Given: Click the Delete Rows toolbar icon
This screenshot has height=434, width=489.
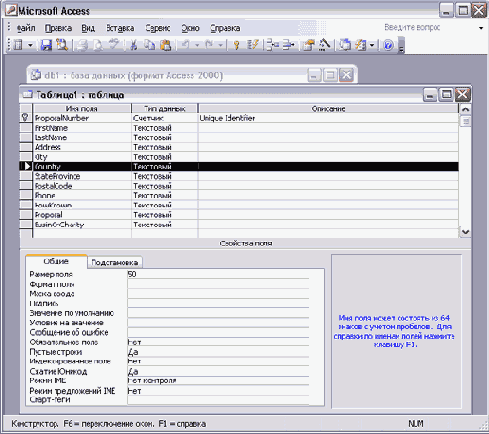Looking at the screenshot, I should (x=288, y=45).
